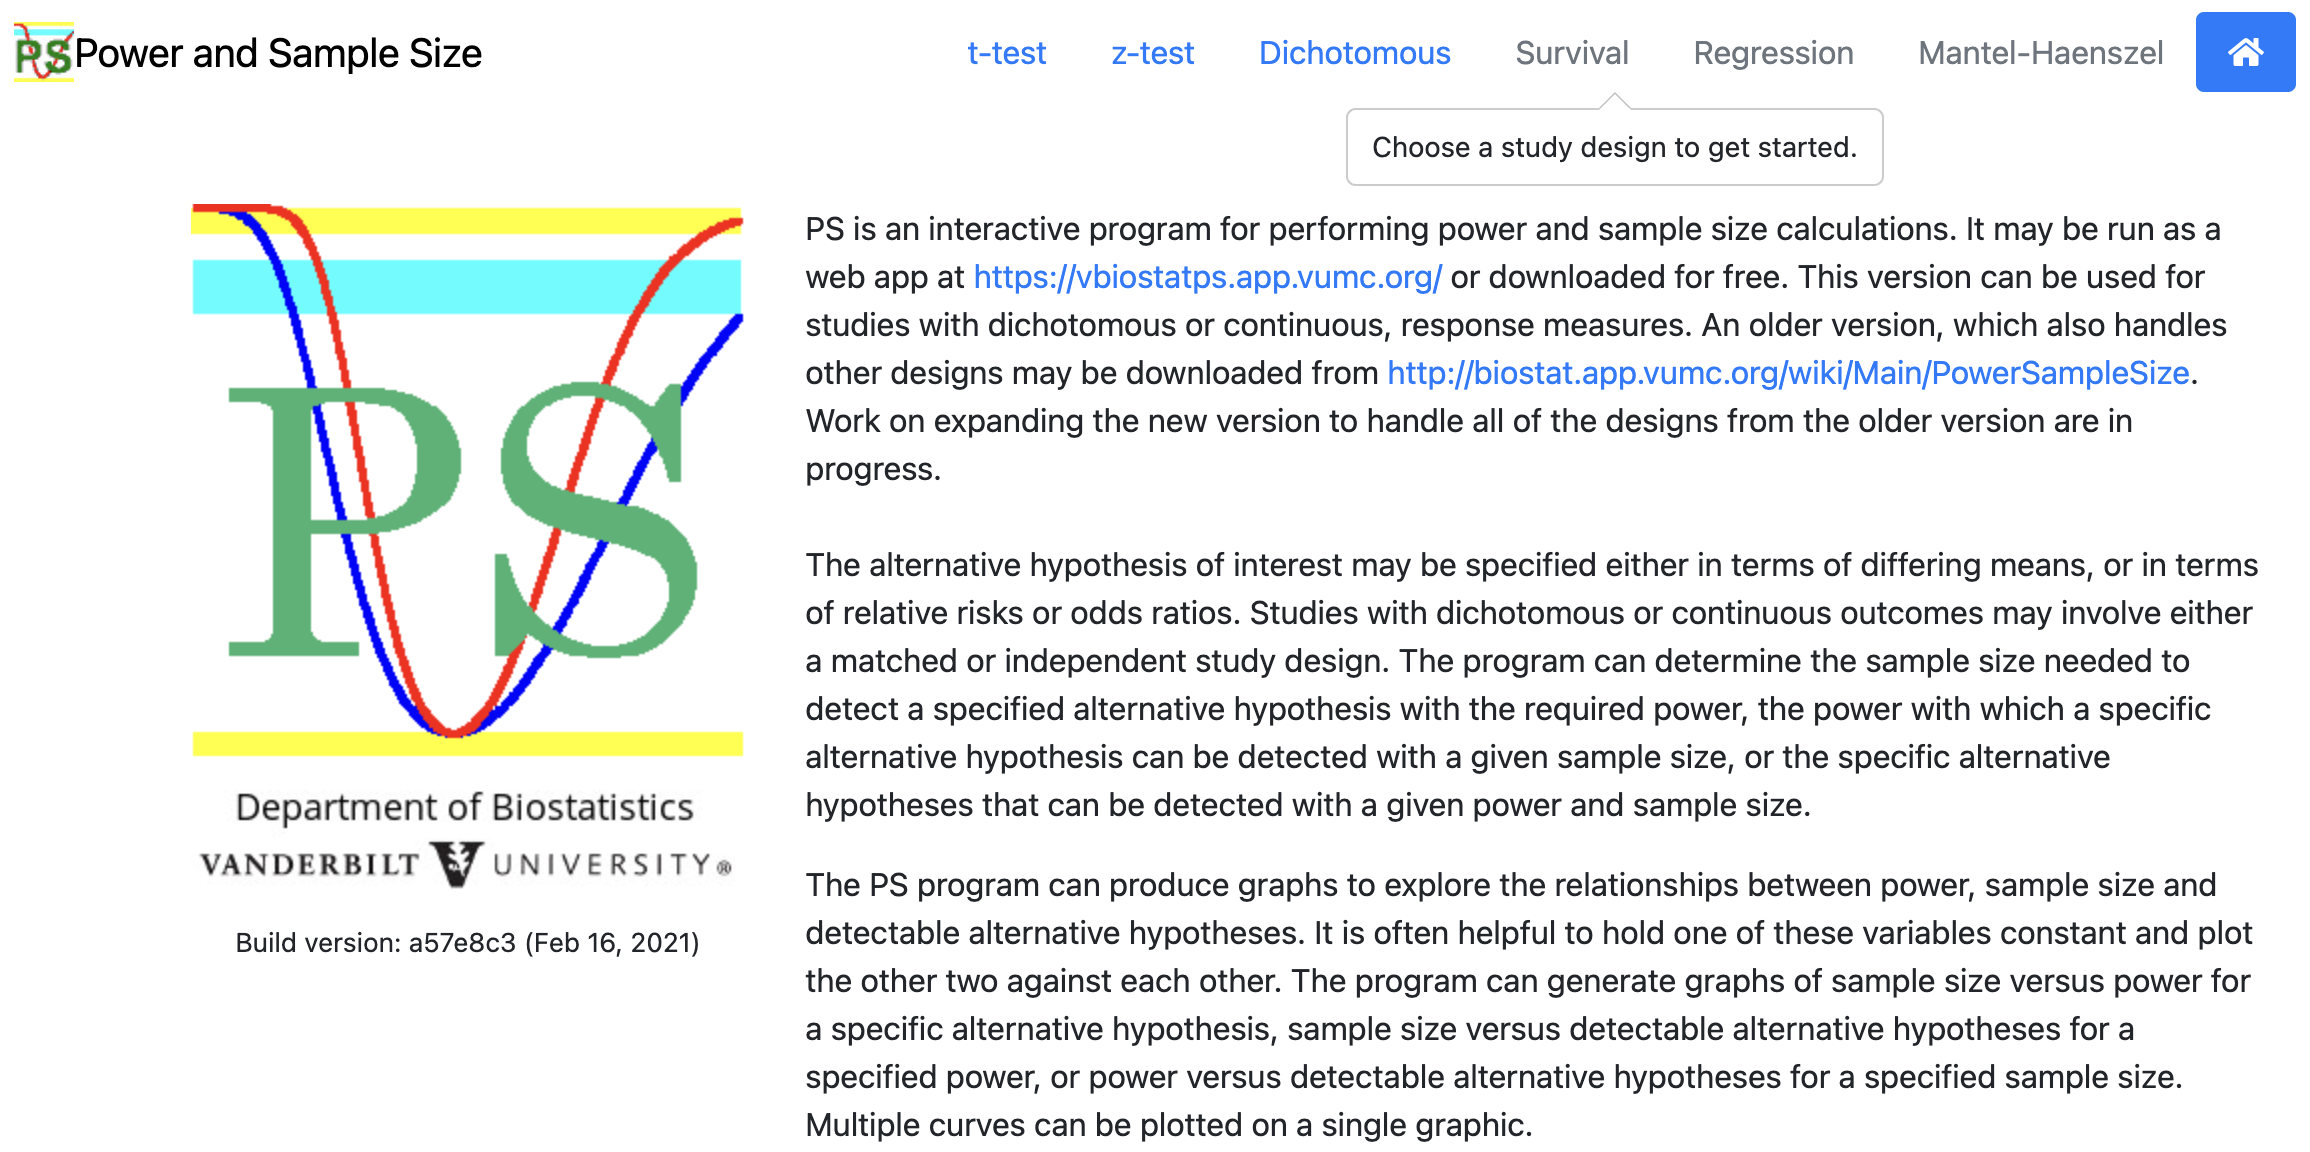Screen dimensions: 2310x1152
Task: Open the z-test design page
Action: click(1152, 53)
